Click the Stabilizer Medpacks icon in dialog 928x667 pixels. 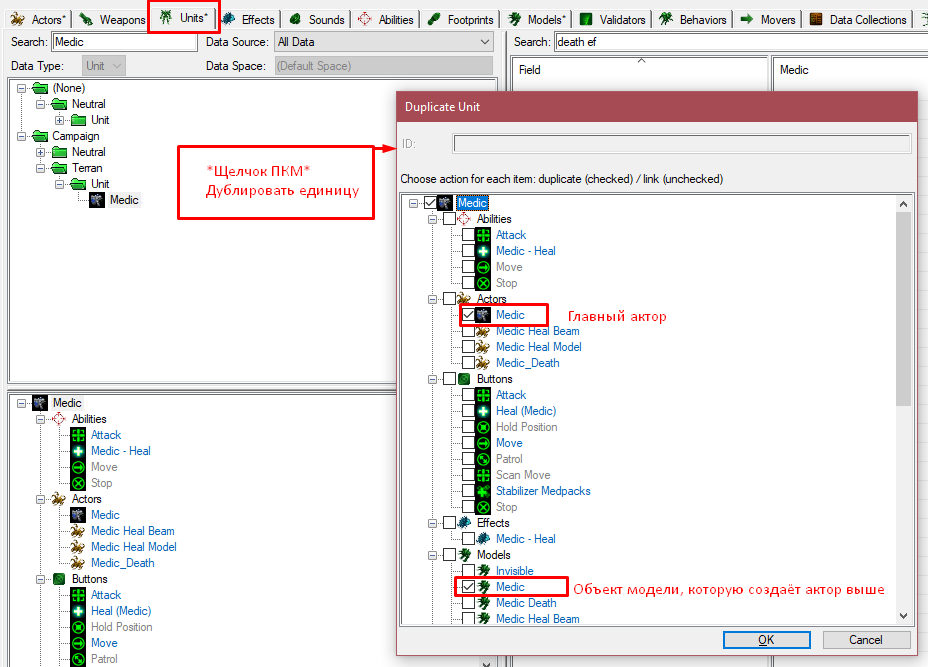pyautogui.click(x=484, y=491)
